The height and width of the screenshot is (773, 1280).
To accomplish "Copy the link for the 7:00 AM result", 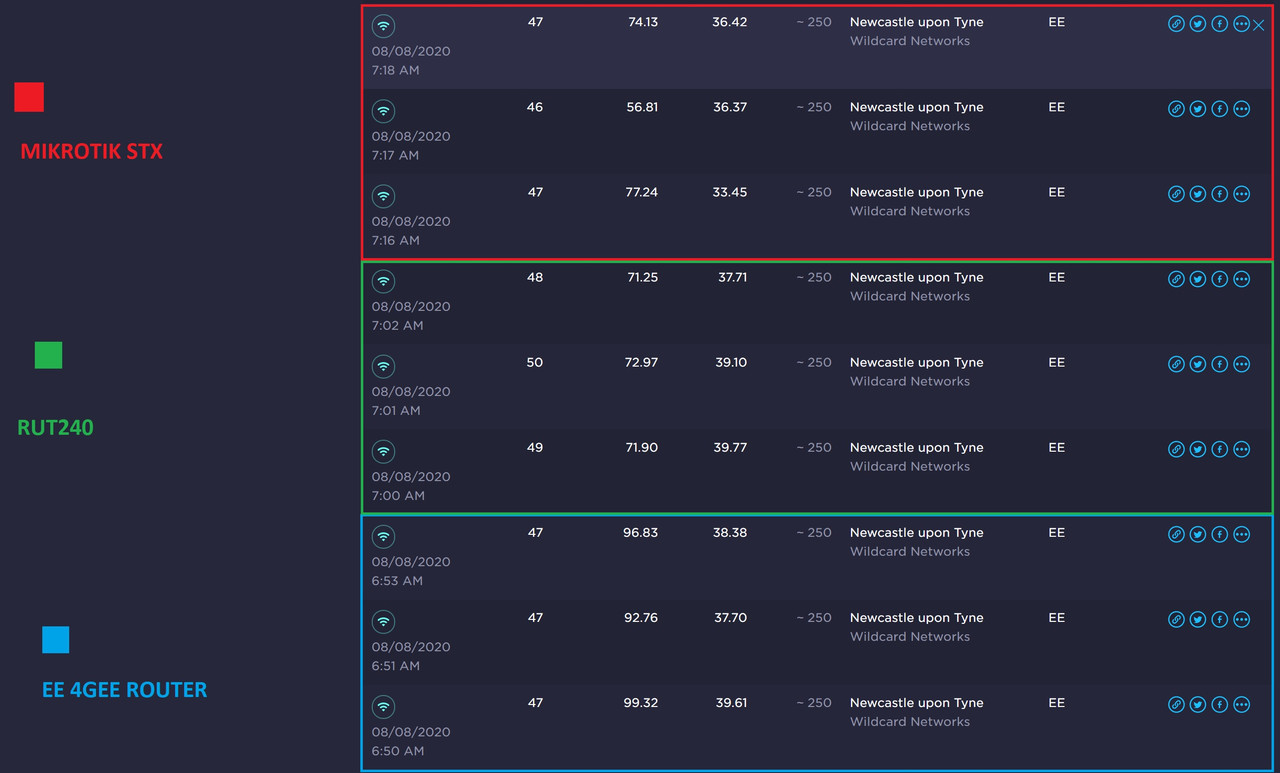I will pyautogui.click(x=1176, y=449).
